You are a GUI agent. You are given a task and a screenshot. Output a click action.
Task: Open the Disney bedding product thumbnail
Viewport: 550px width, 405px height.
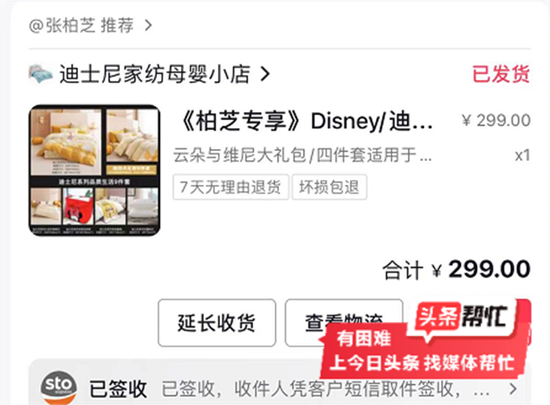[95, 170]
